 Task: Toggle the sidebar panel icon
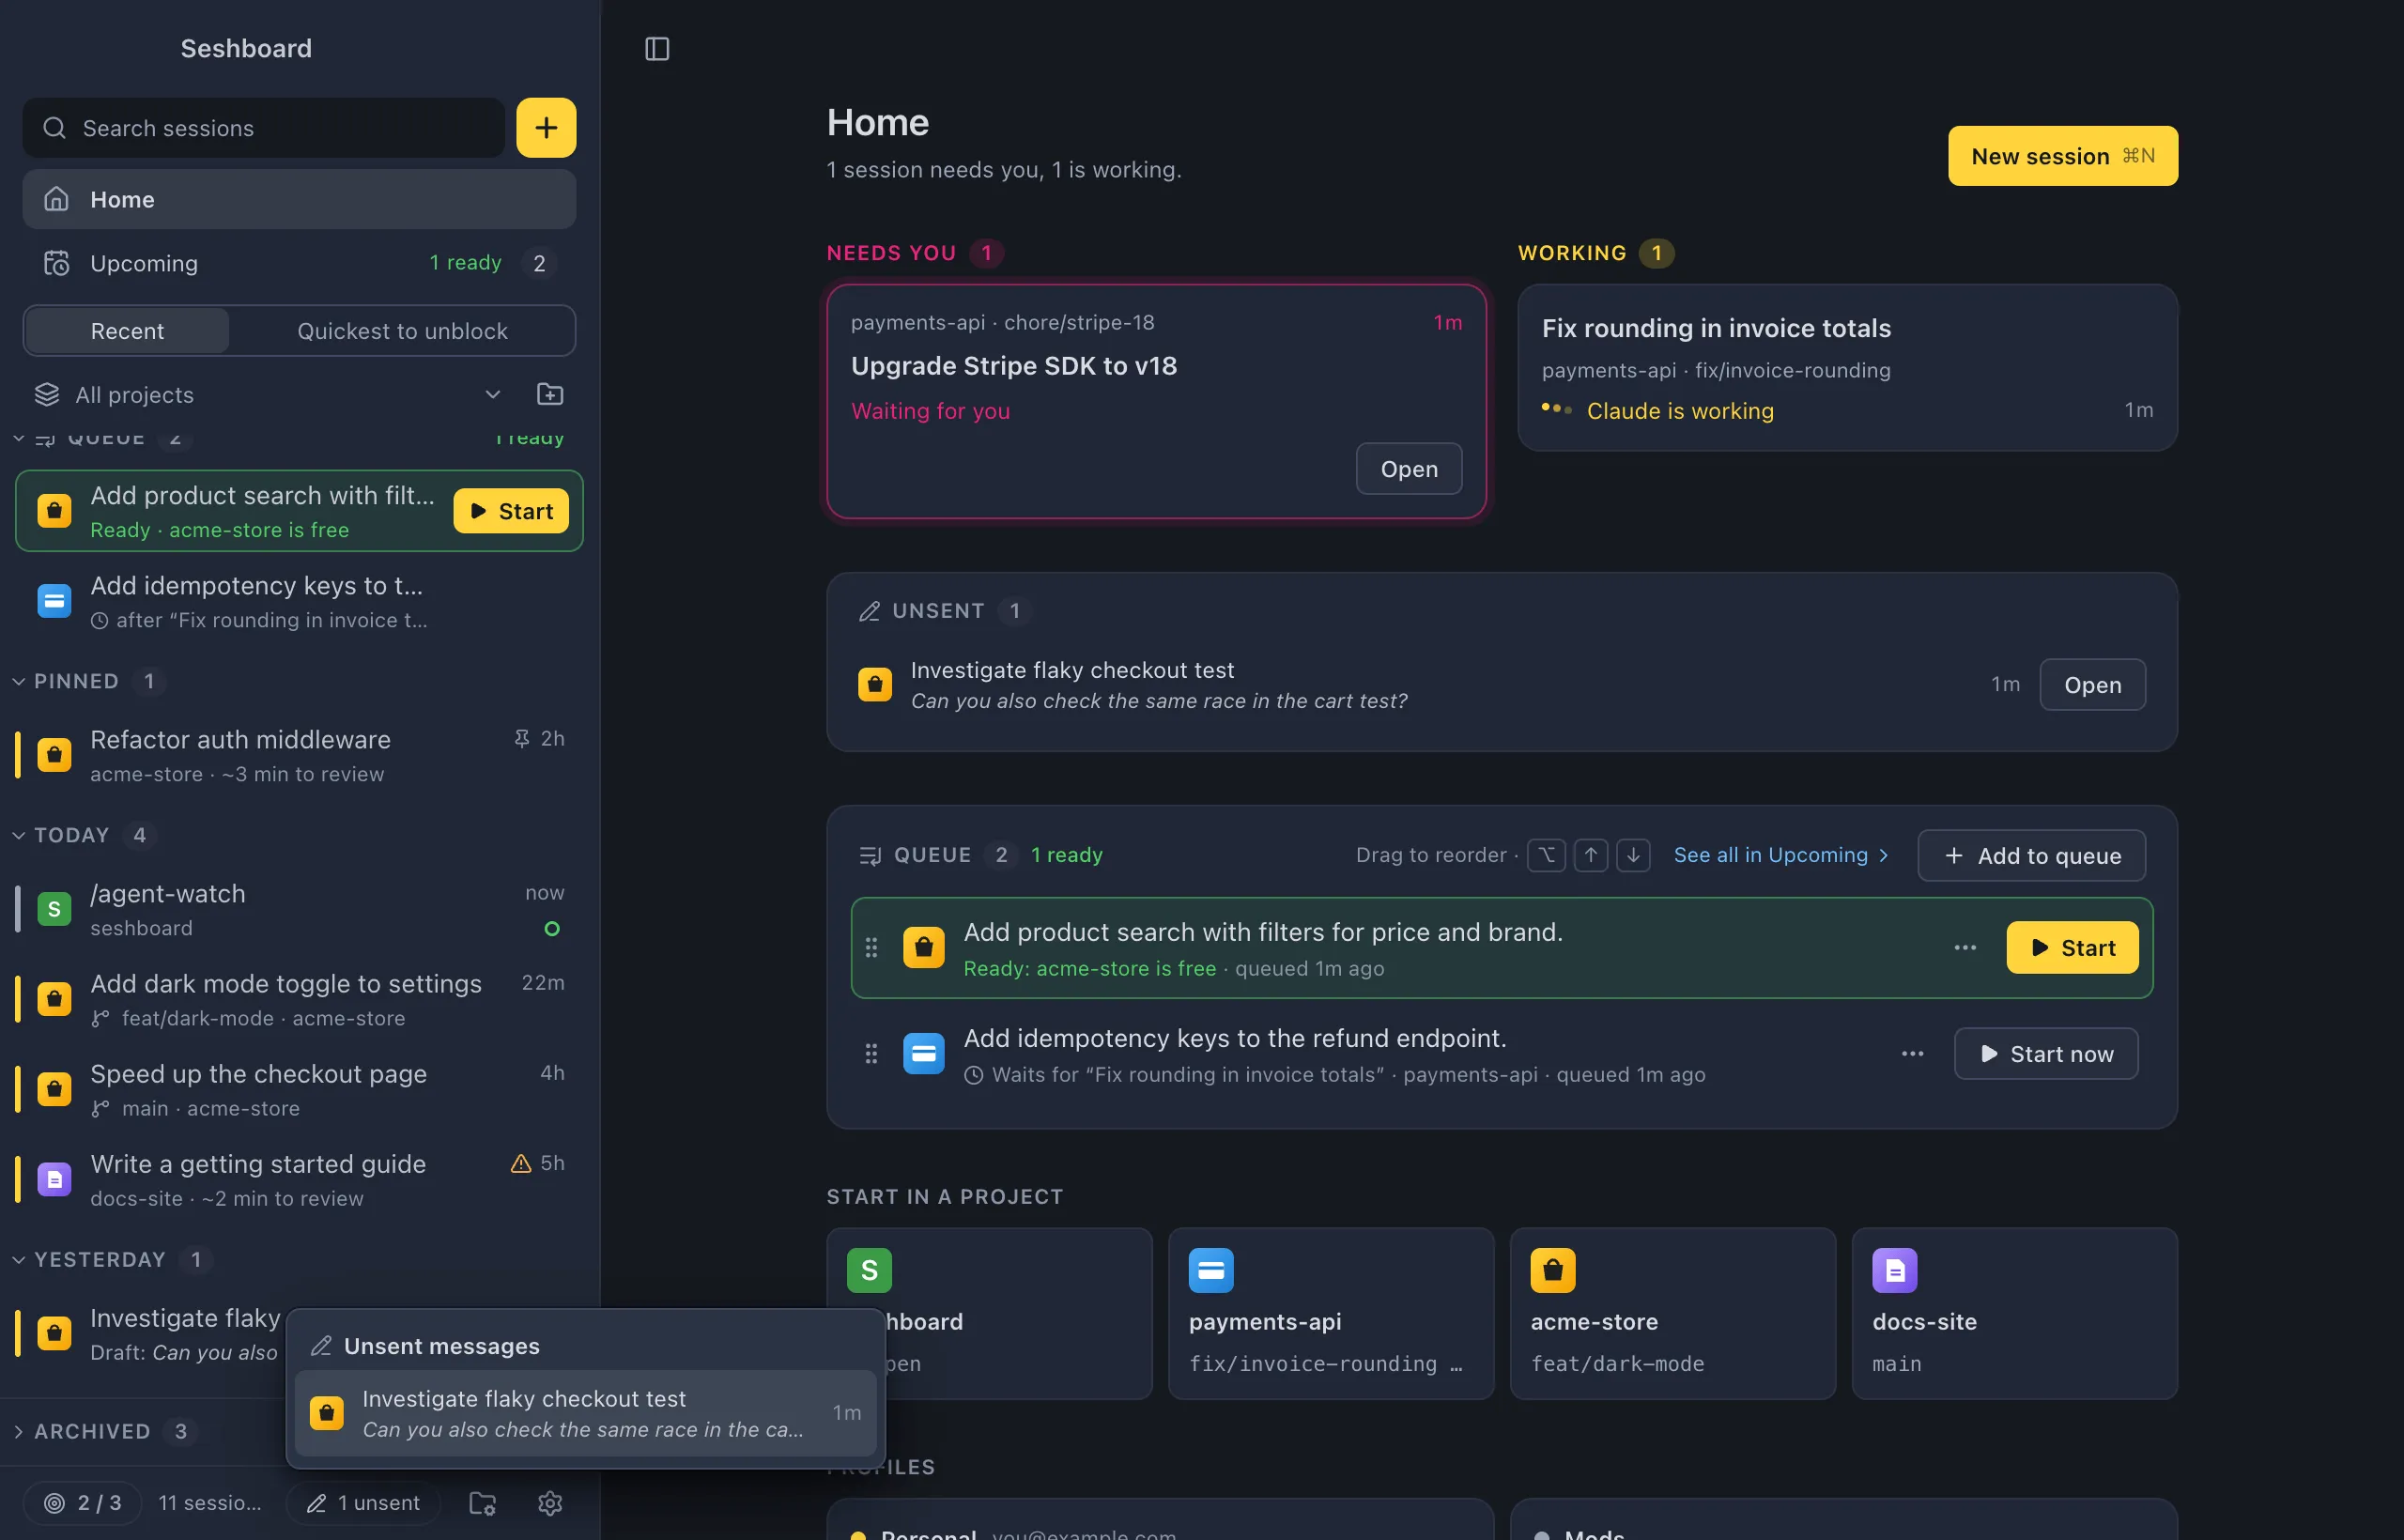point(657,48)
